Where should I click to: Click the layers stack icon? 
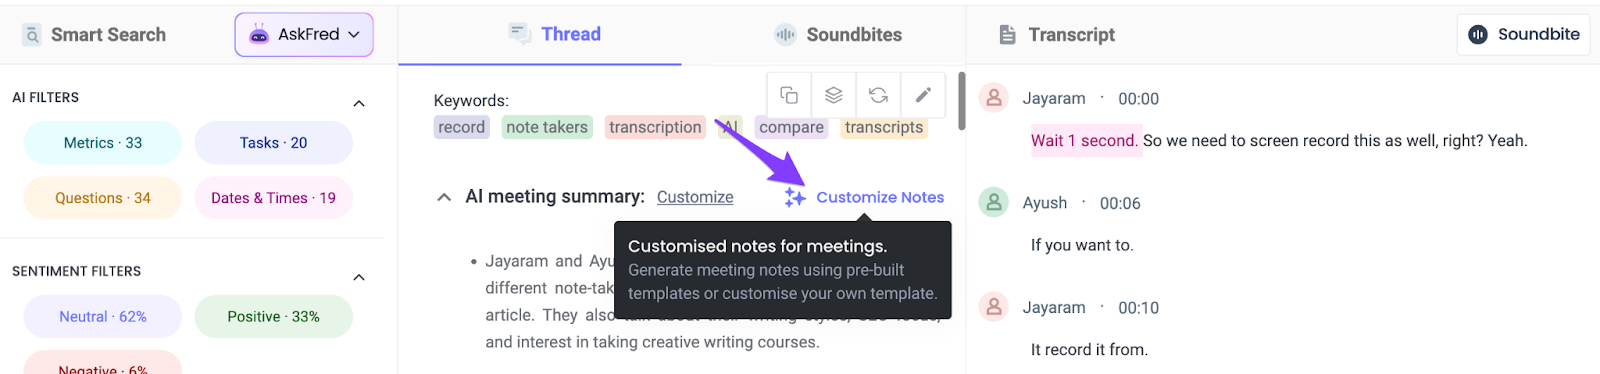(833, 95)
